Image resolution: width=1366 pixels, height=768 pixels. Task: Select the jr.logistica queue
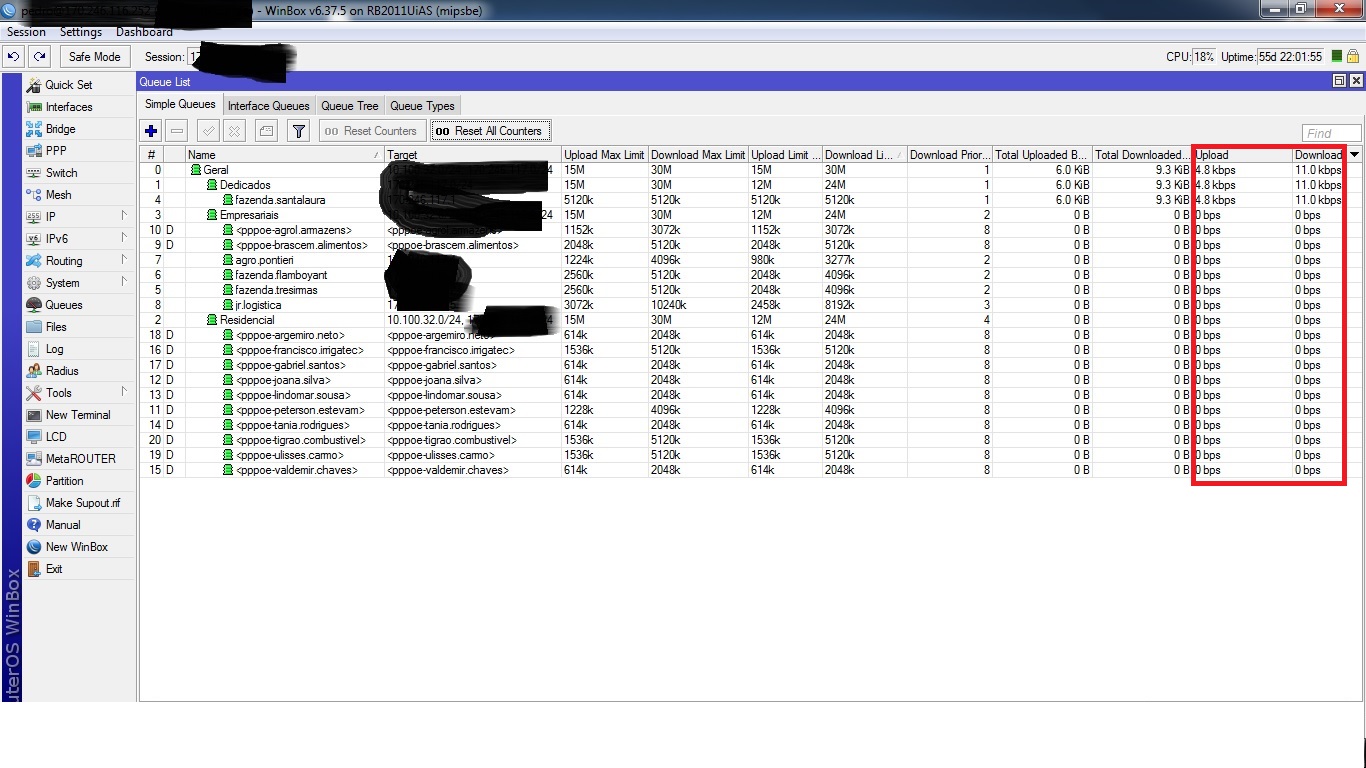(258, 305)
